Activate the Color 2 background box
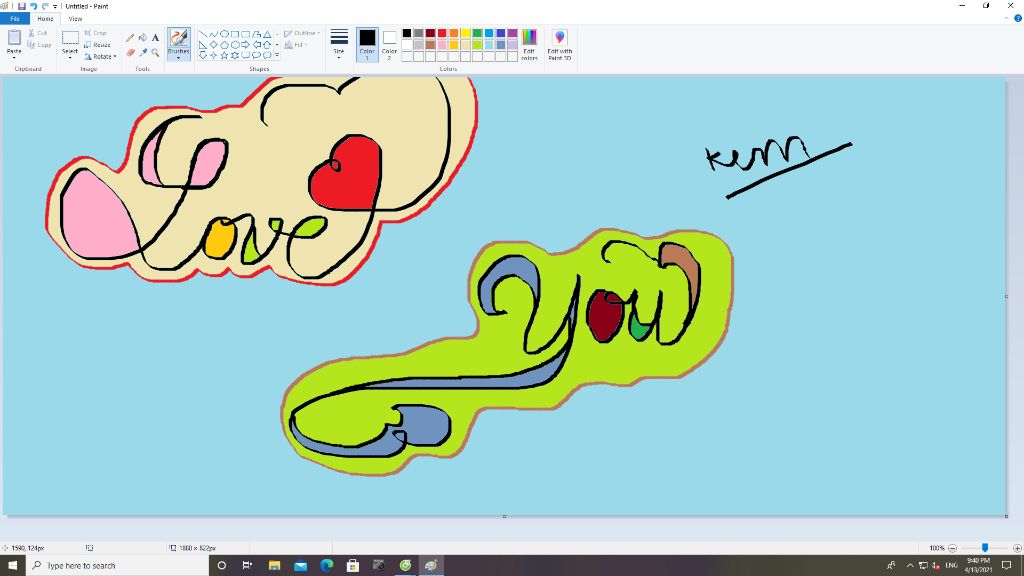Image resolution: width=1024 pixels, height=576 pixels. coord(389,44)
